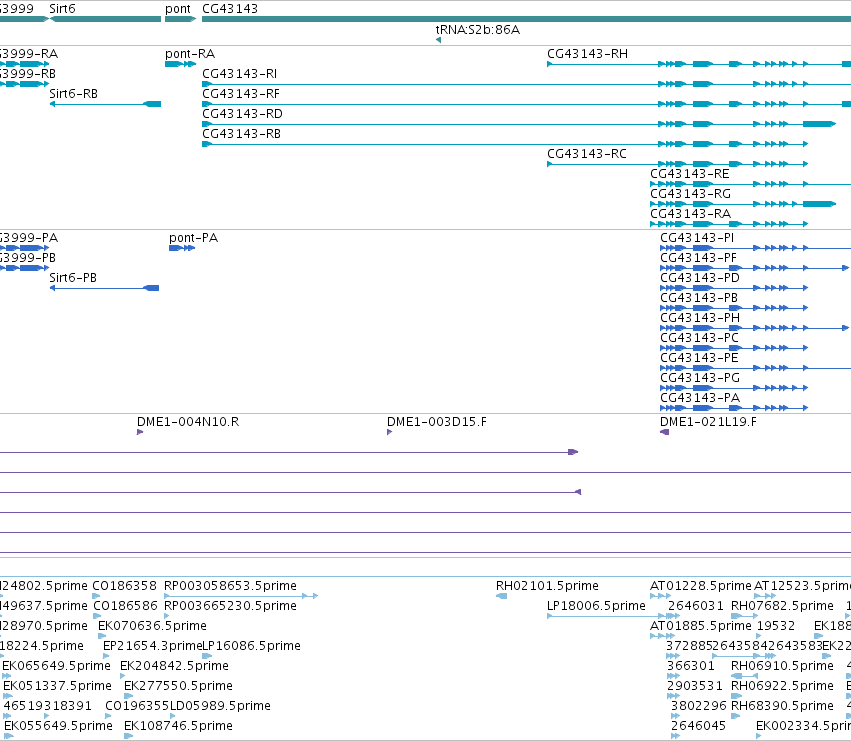Image resolution: width=851 pixels, height=741 pixels.
Task: Select the EK204842.5prime EST label
Action: click(174, 666)
